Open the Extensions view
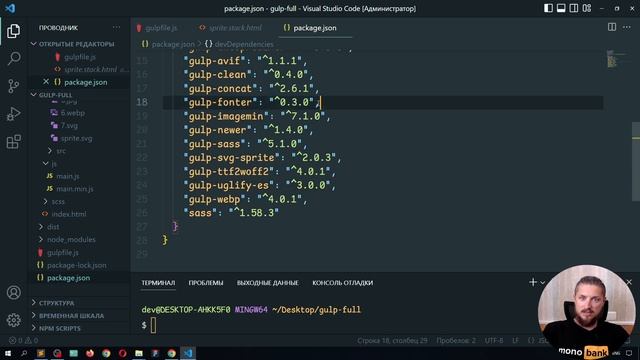 13,142
